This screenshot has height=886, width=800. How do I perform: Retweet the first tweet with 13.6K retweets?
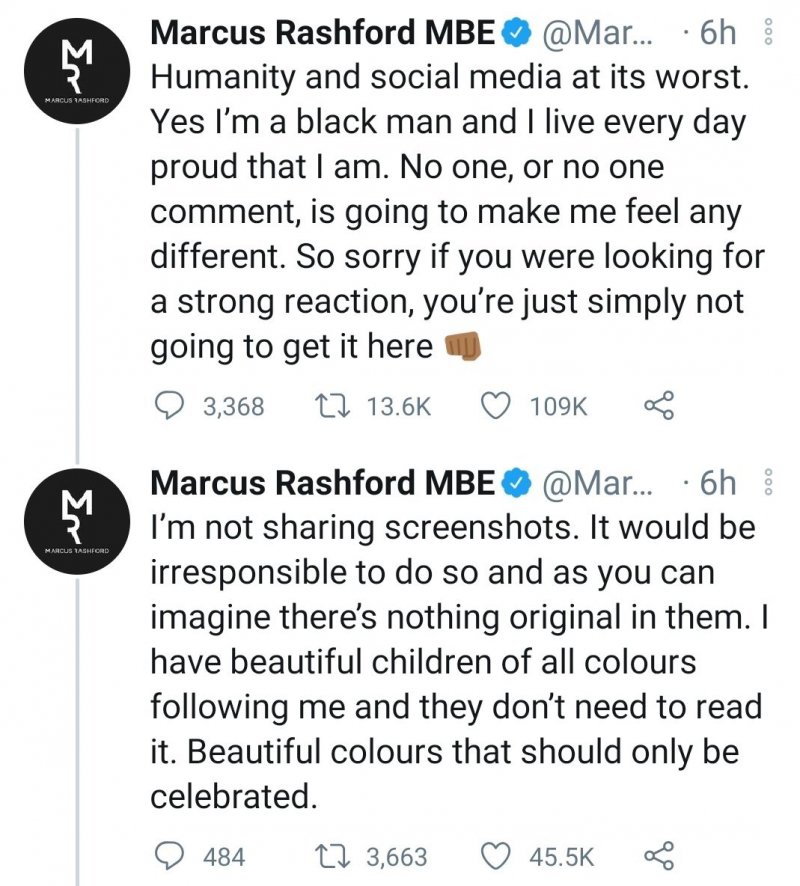326,406
